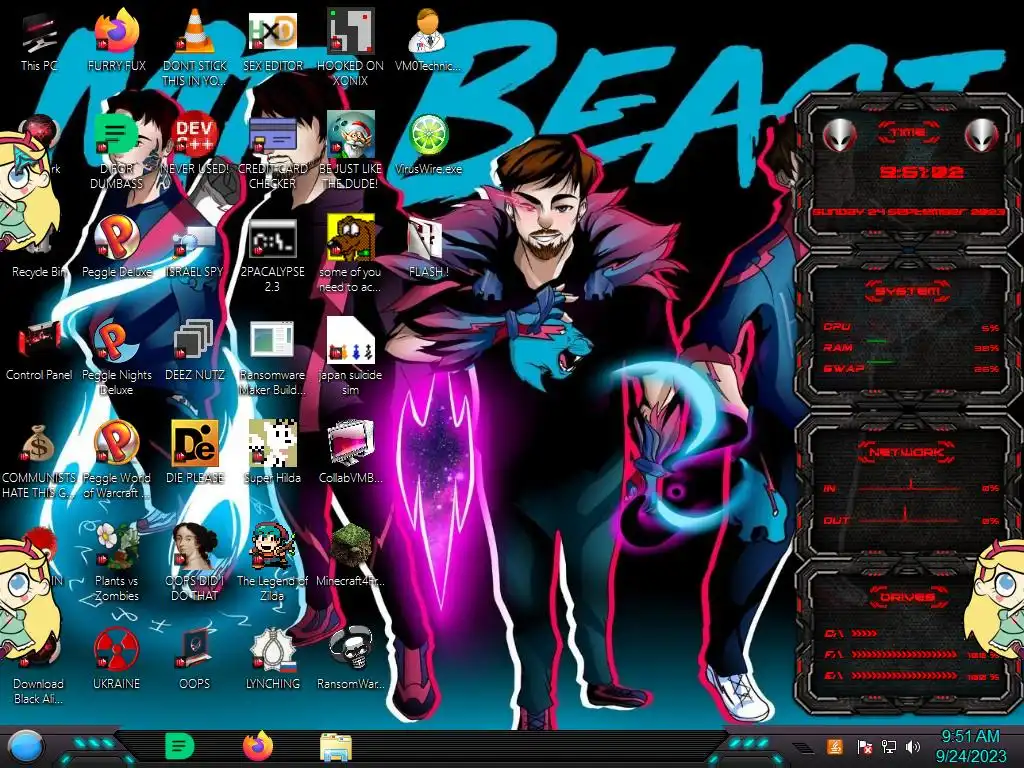Click the TIME widget digital clock
This screenshot has width=1024, height=768.
click(x=921, y=172)
